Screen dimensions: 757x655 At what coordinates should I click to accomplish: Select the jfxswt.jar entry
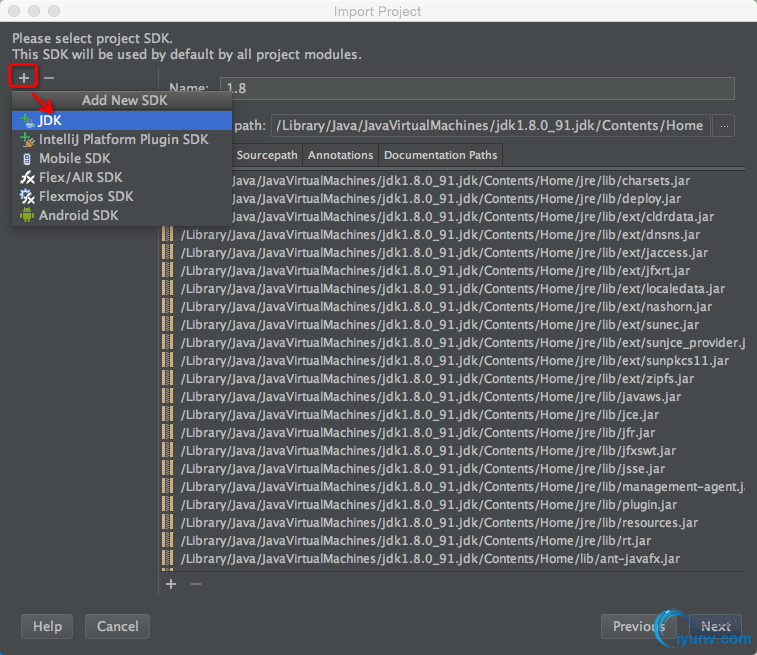pos(454,451)
